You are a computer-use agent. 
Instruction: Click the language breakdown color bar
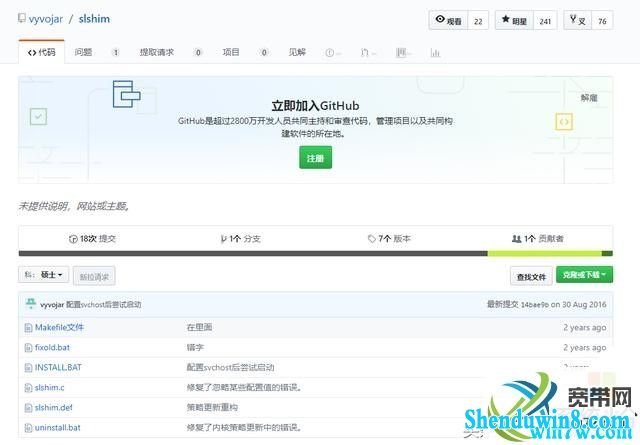click(316, 254)
